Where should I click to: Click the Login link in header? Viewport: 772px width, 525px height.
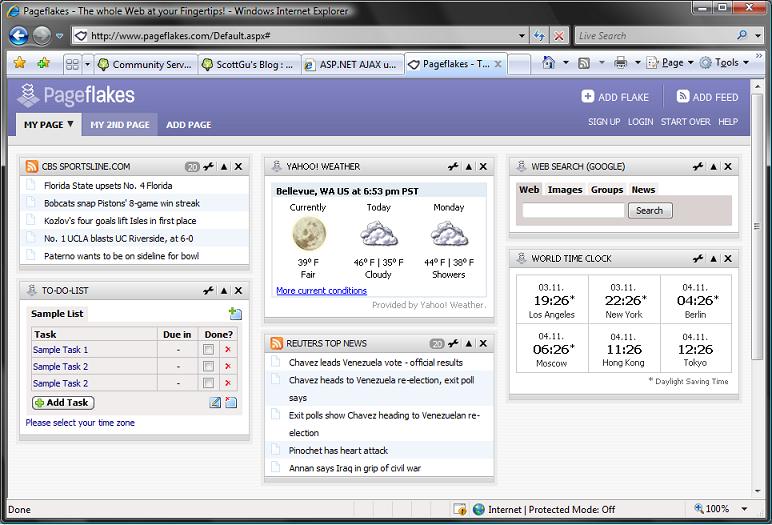tap(640, 122)
